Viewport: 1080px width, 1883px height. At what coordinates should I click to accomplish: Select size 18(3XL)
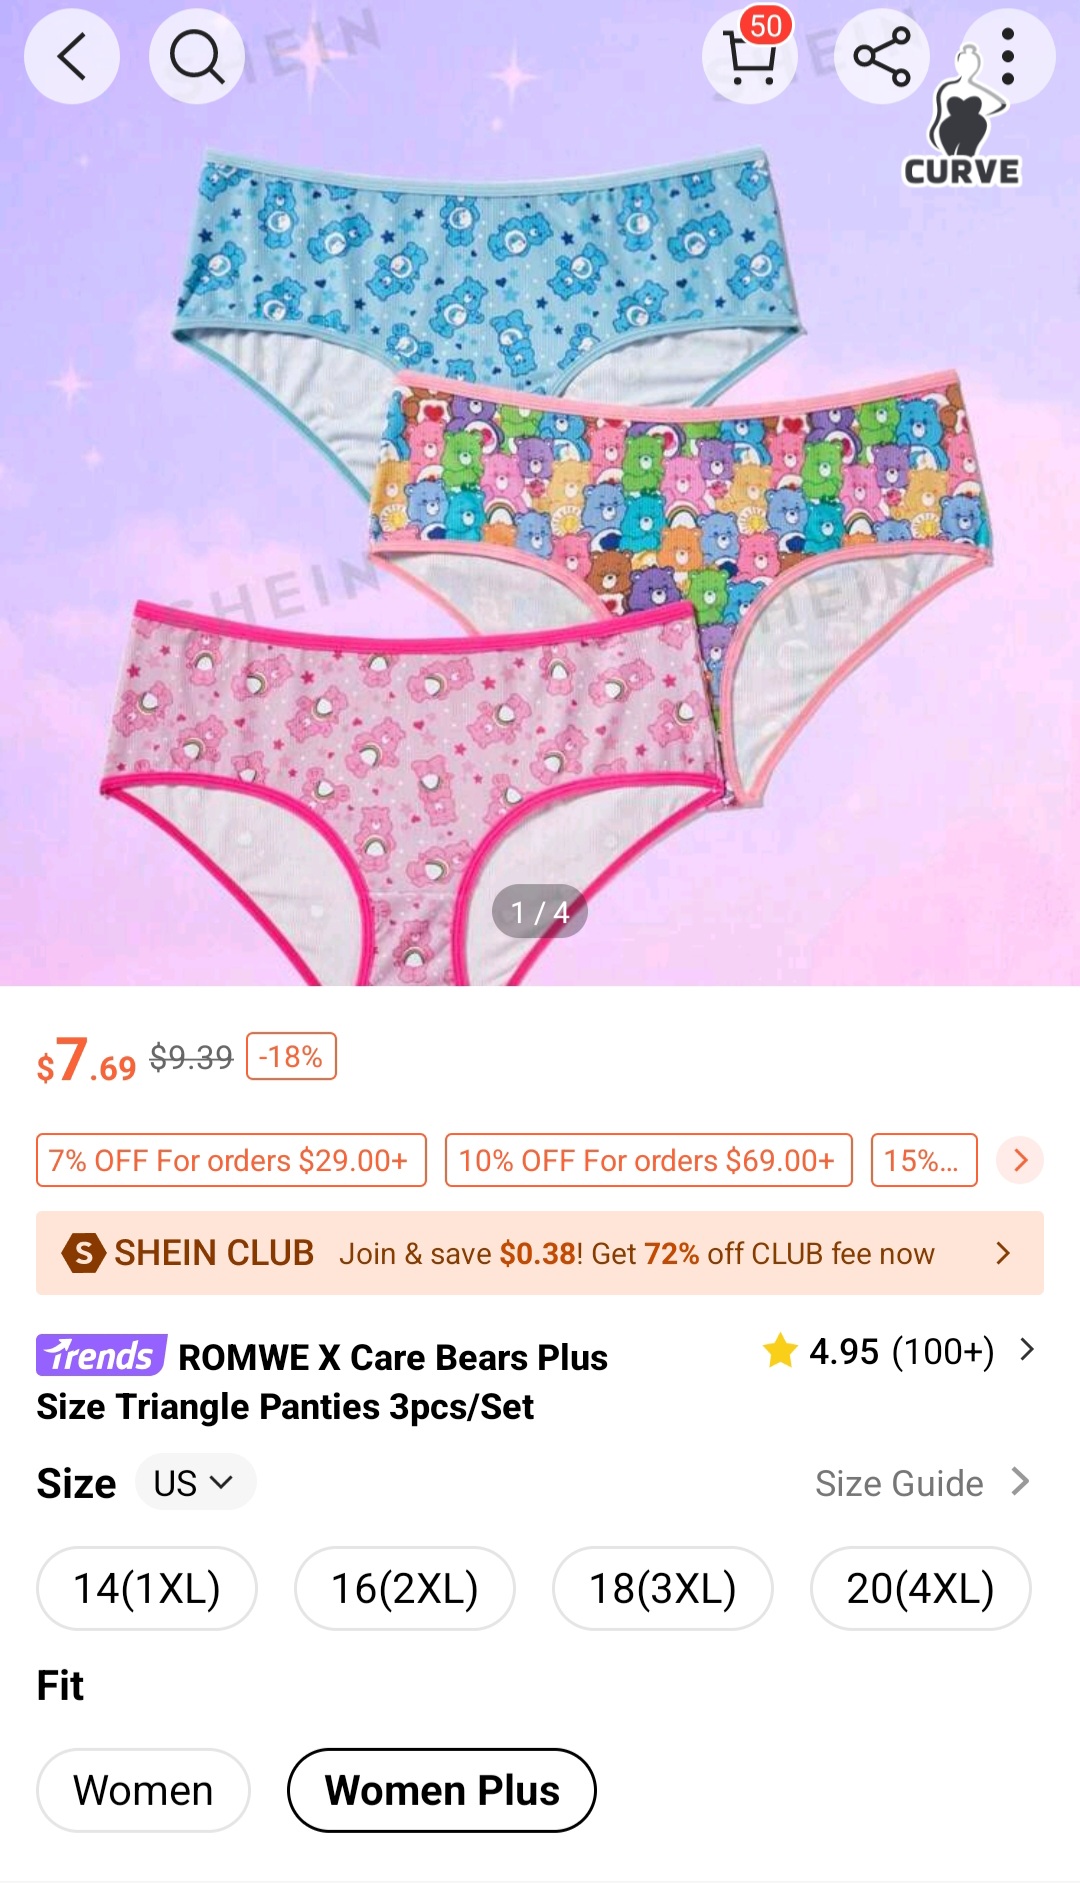pyautogui.click(x=663, y=1588)
